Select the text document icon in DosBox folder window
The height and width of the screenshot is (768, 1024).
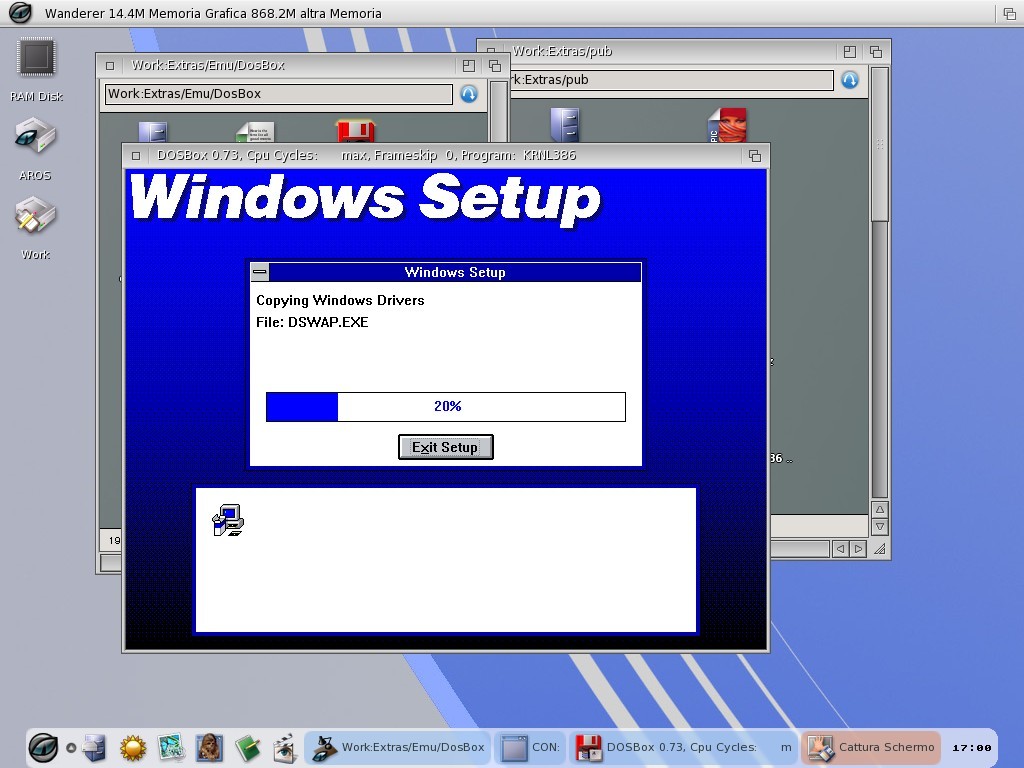[255, 131]
